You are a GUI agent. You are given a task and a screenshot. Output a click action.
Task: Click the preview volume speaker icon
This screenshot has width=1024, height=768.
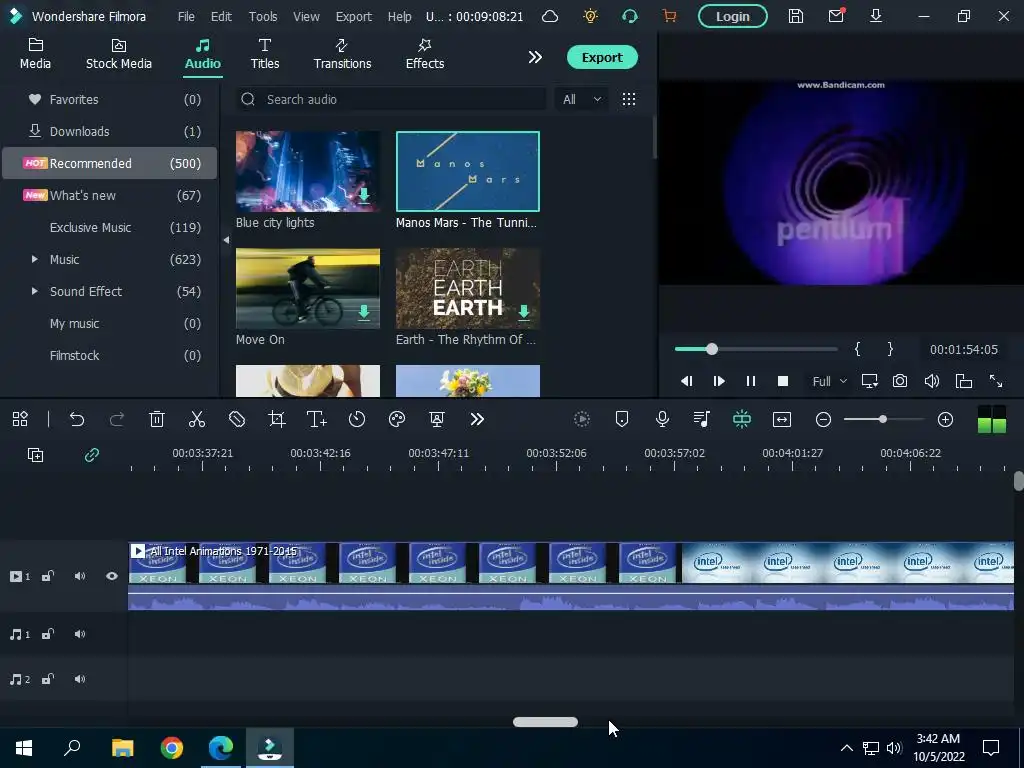932,381
